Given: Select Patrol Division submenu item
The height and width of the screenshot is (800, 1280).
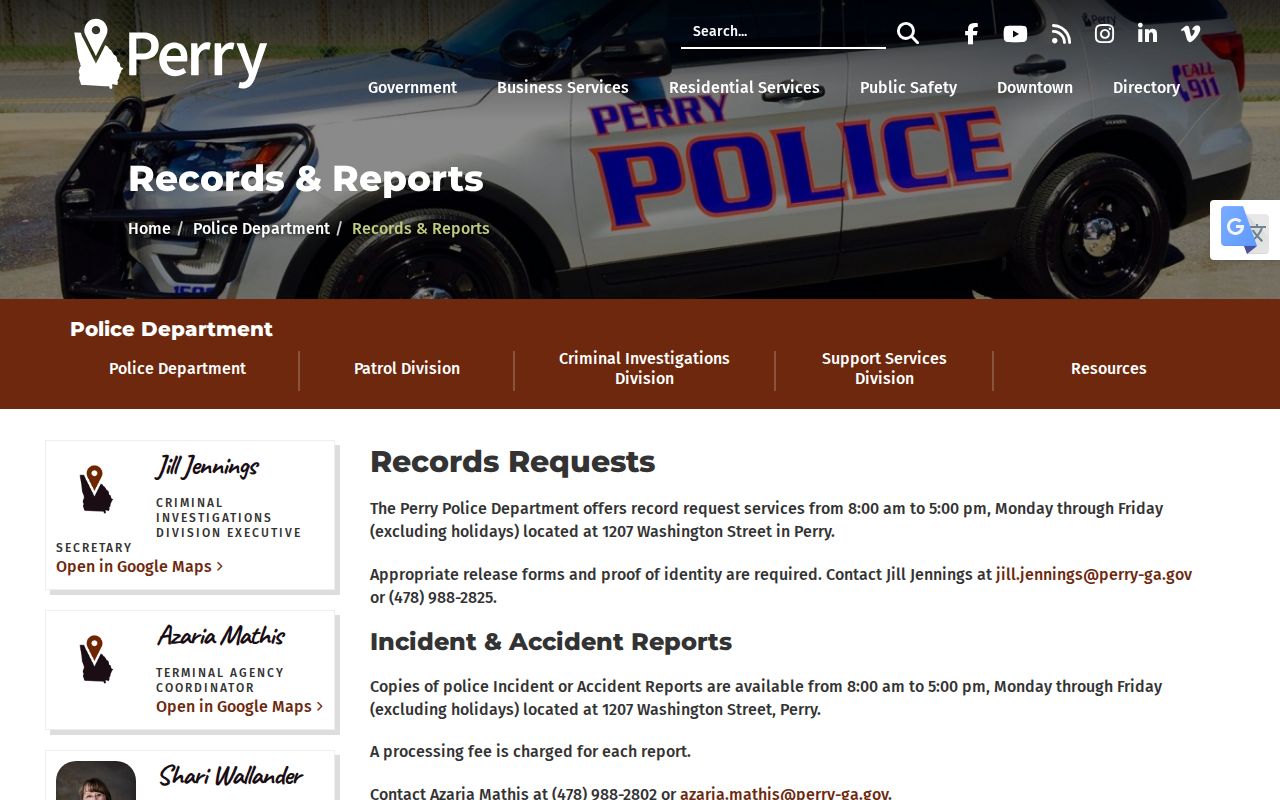Looking at the screenshot, I should pyautogui.click(x=407, y=368).
